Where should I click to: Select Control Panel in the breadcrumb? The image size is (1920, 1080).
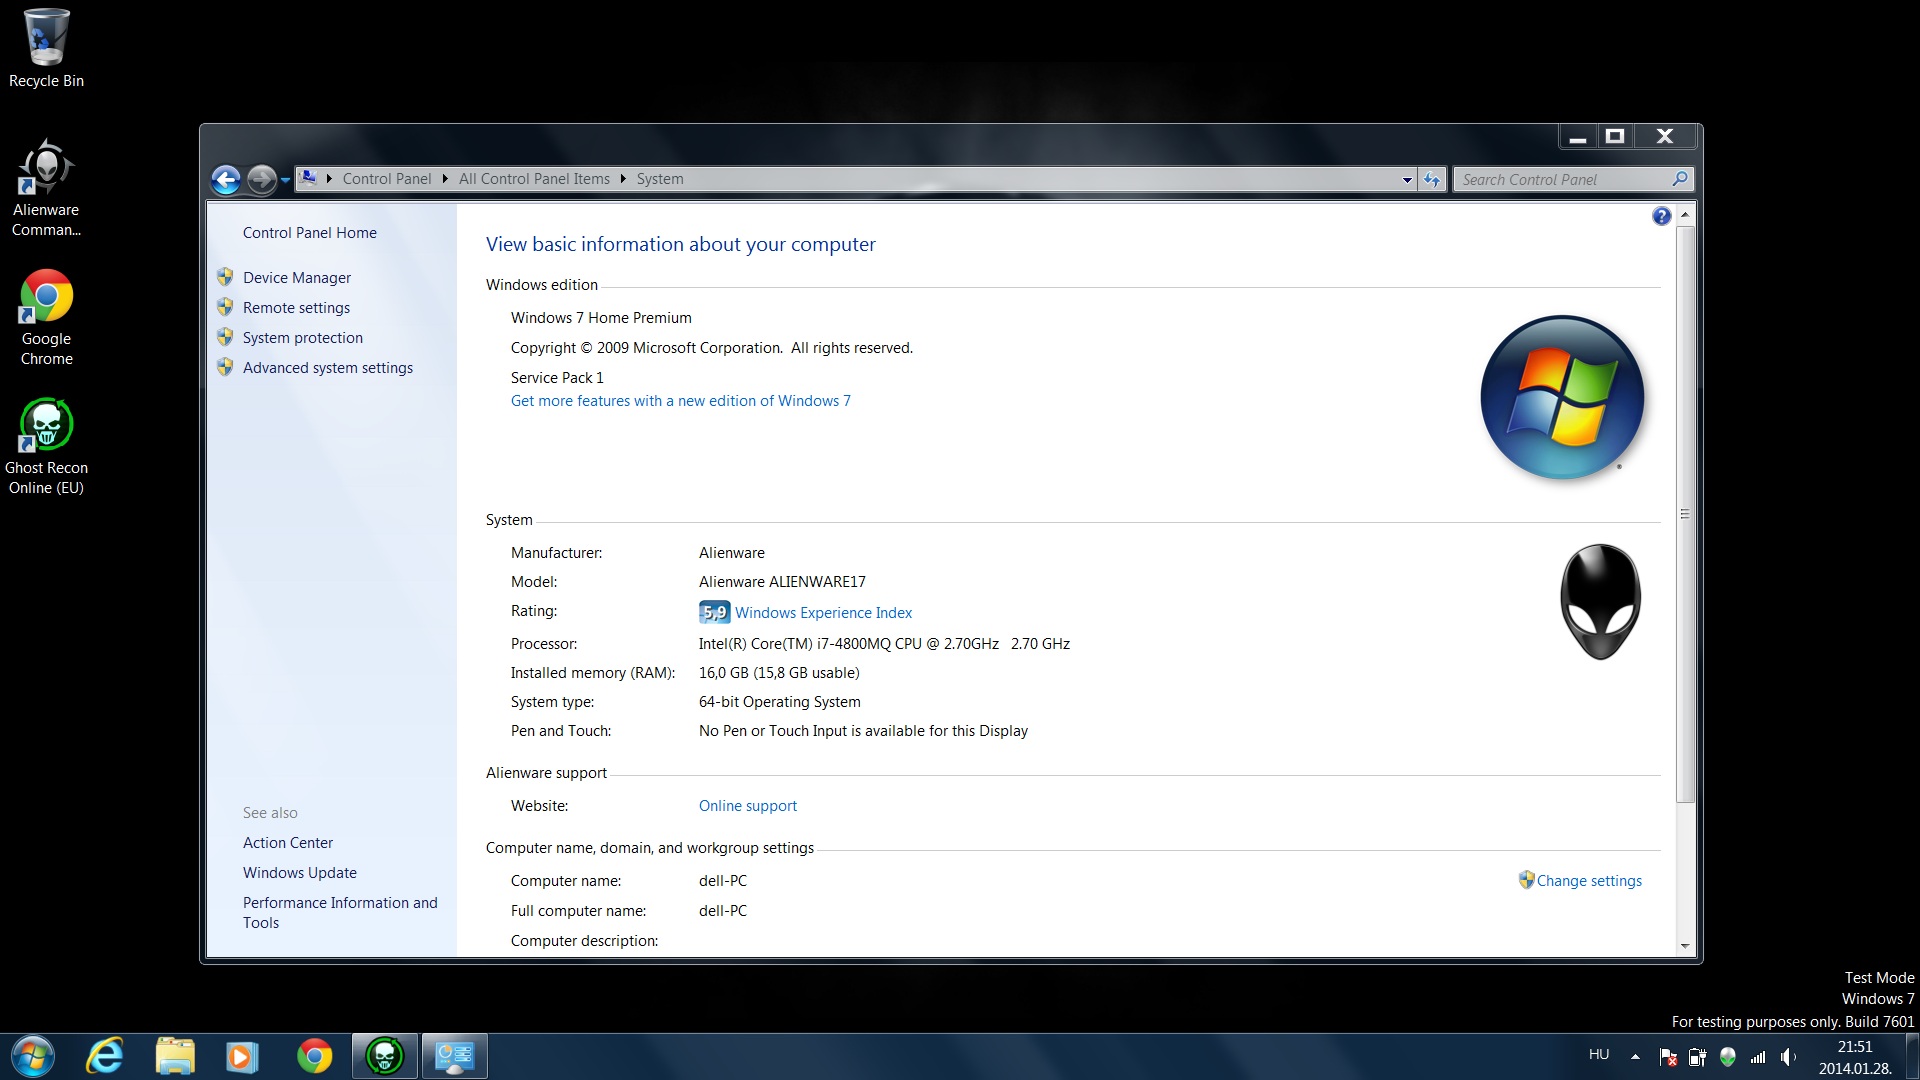click(387, 179)
